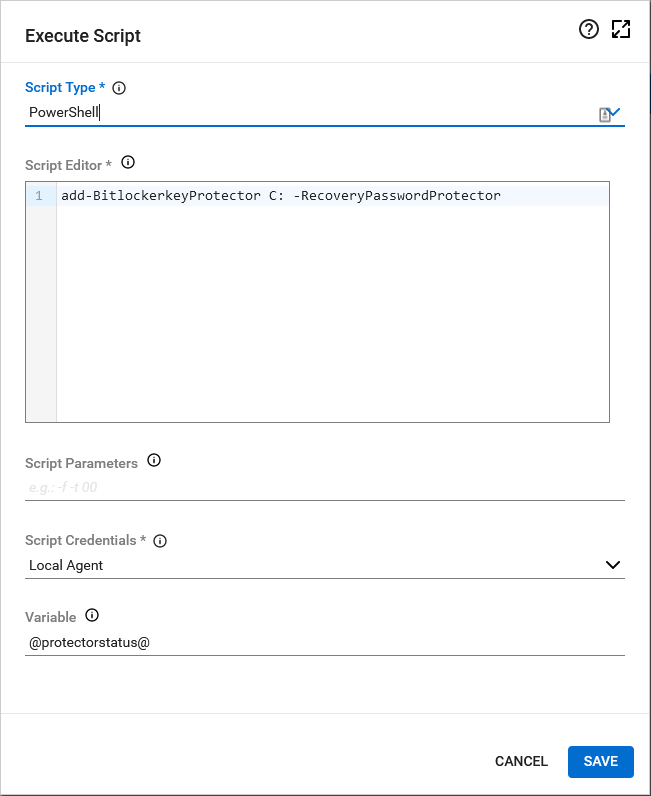Click line number 1 in editor gutter
This screenshot has width=651, height=796.
click(40, 196)
